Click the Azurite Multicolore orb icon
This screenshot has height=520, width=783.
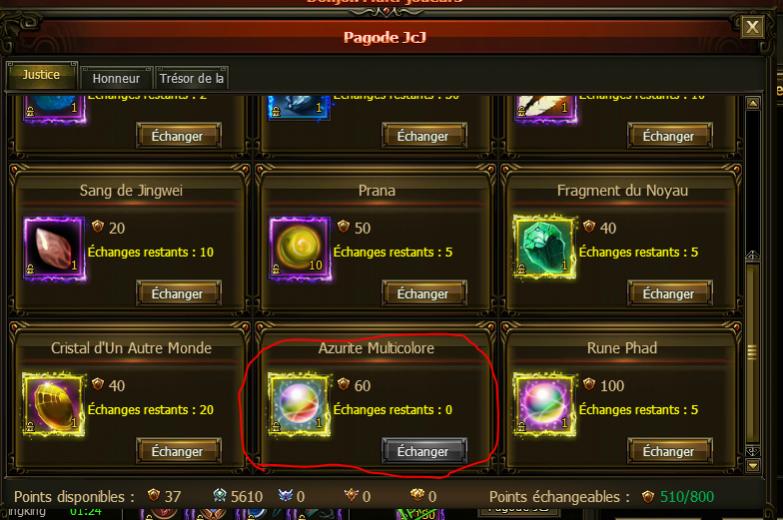299,404
